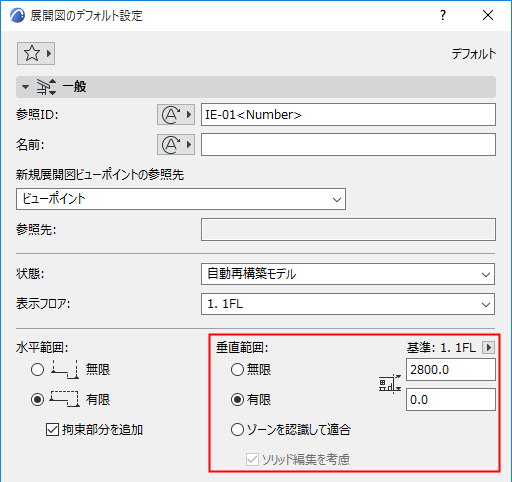Click the 一般 panel icon
Screen dimensions: 512x482
point(46,87)
